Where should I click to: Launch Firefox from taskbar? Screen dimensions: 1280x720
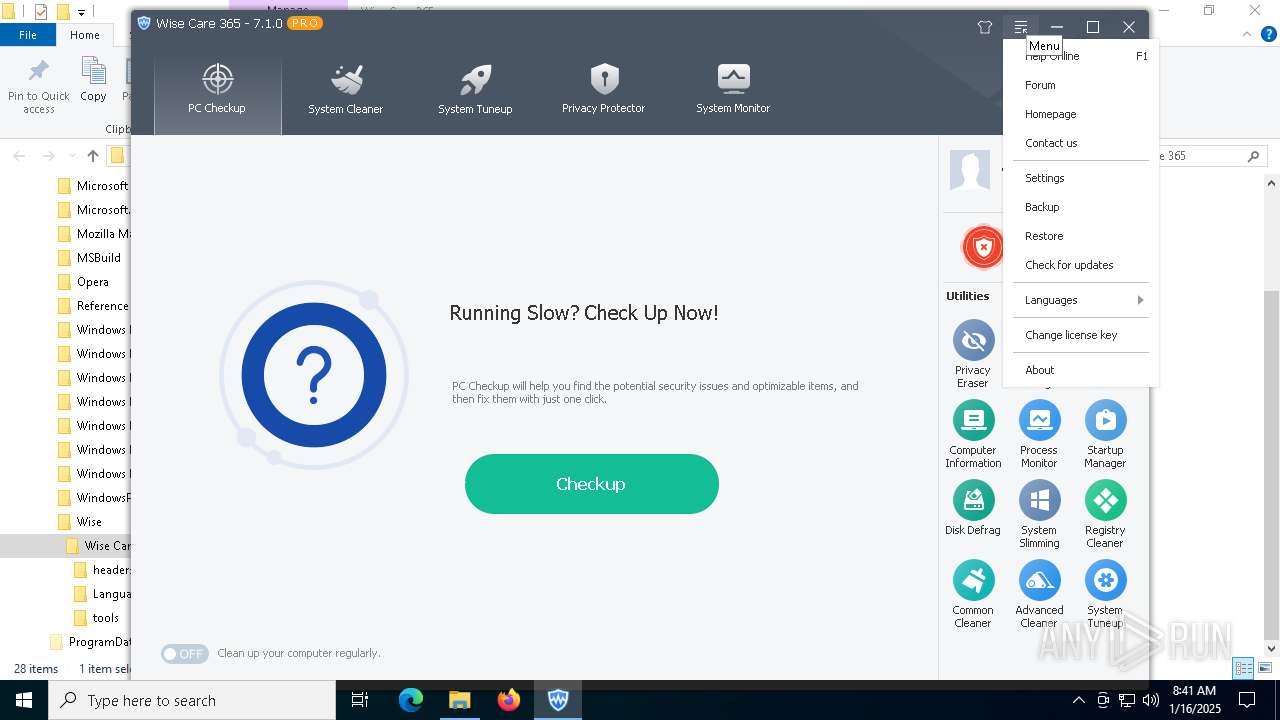point(509,700)
